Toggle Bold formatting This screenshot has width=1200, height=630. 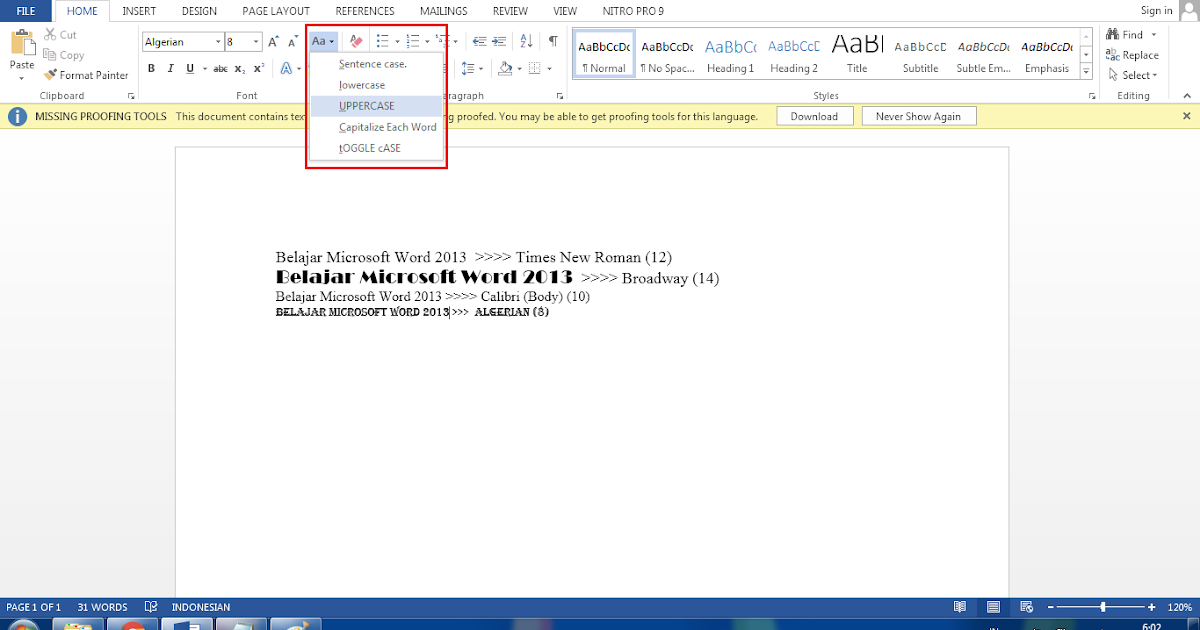click(x=152, y=69)
